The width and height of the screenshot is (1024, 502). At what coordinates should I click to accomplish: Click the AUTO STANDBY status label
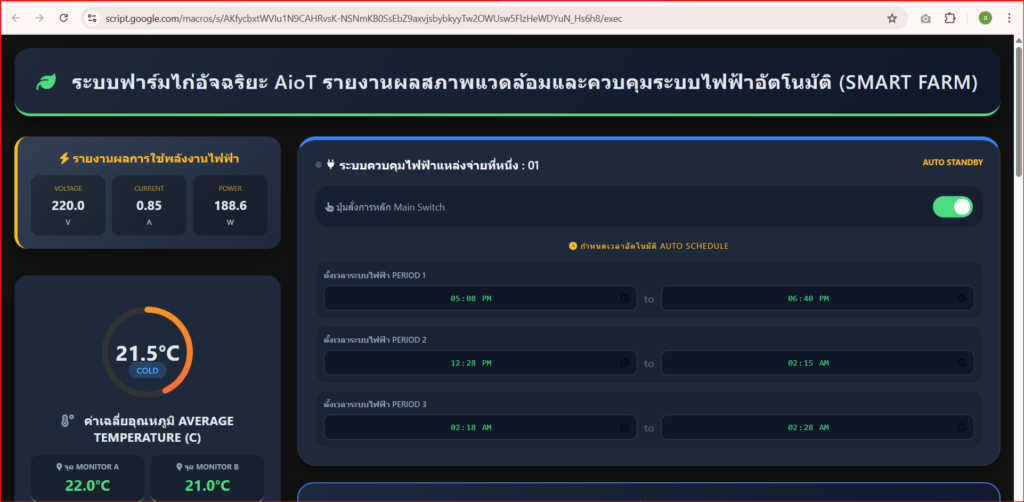click(952, 162)
